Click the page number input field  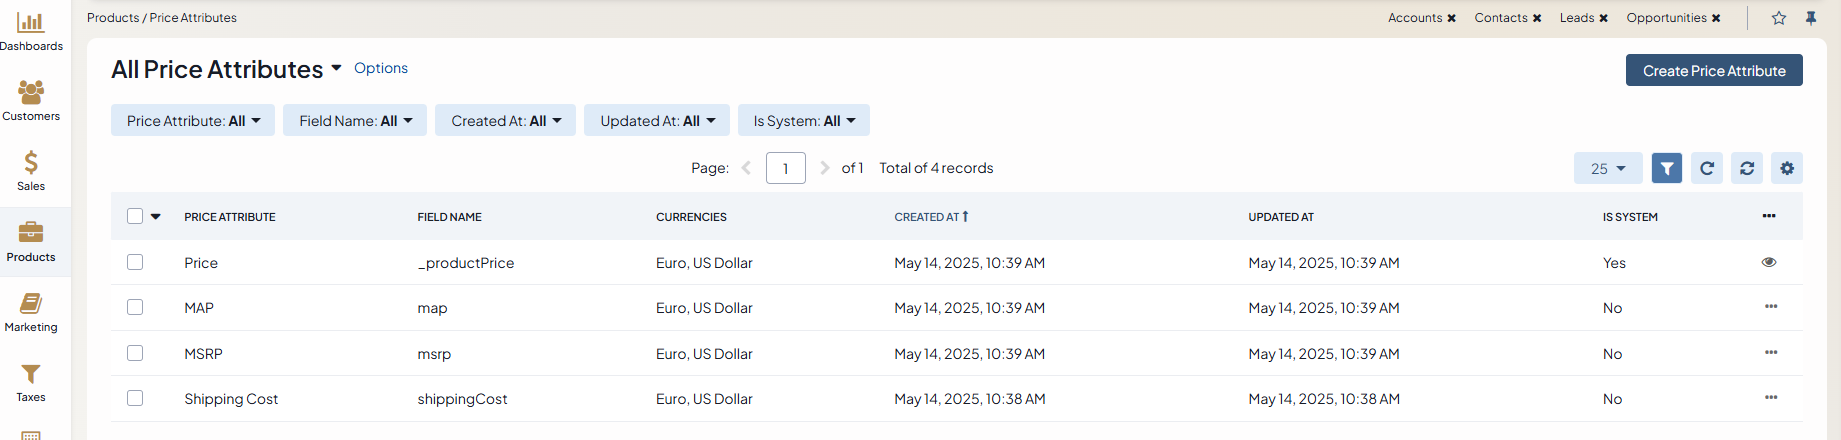click(785, 168)
